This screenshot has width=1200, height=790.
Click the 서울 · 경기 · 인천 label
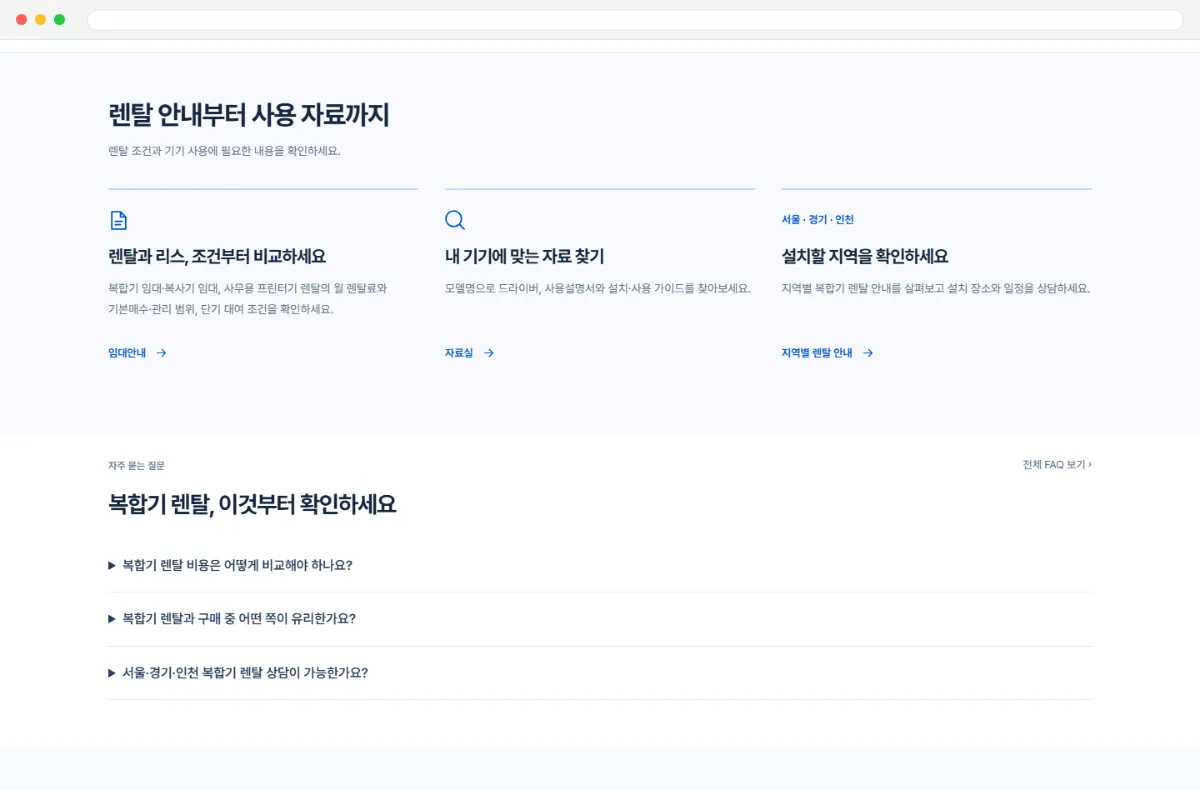tap(817, 220)
